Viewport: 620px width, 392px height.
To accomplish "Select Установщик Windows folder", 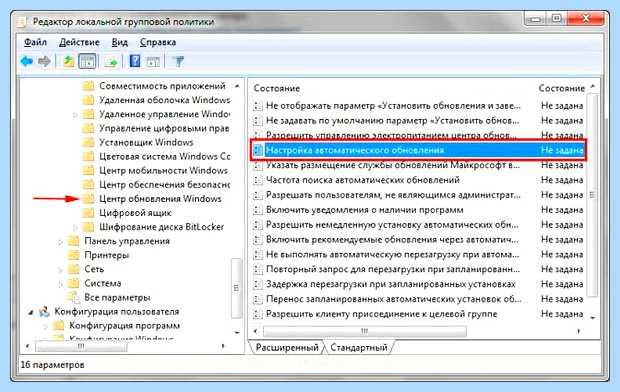I will tap(146, 142).
